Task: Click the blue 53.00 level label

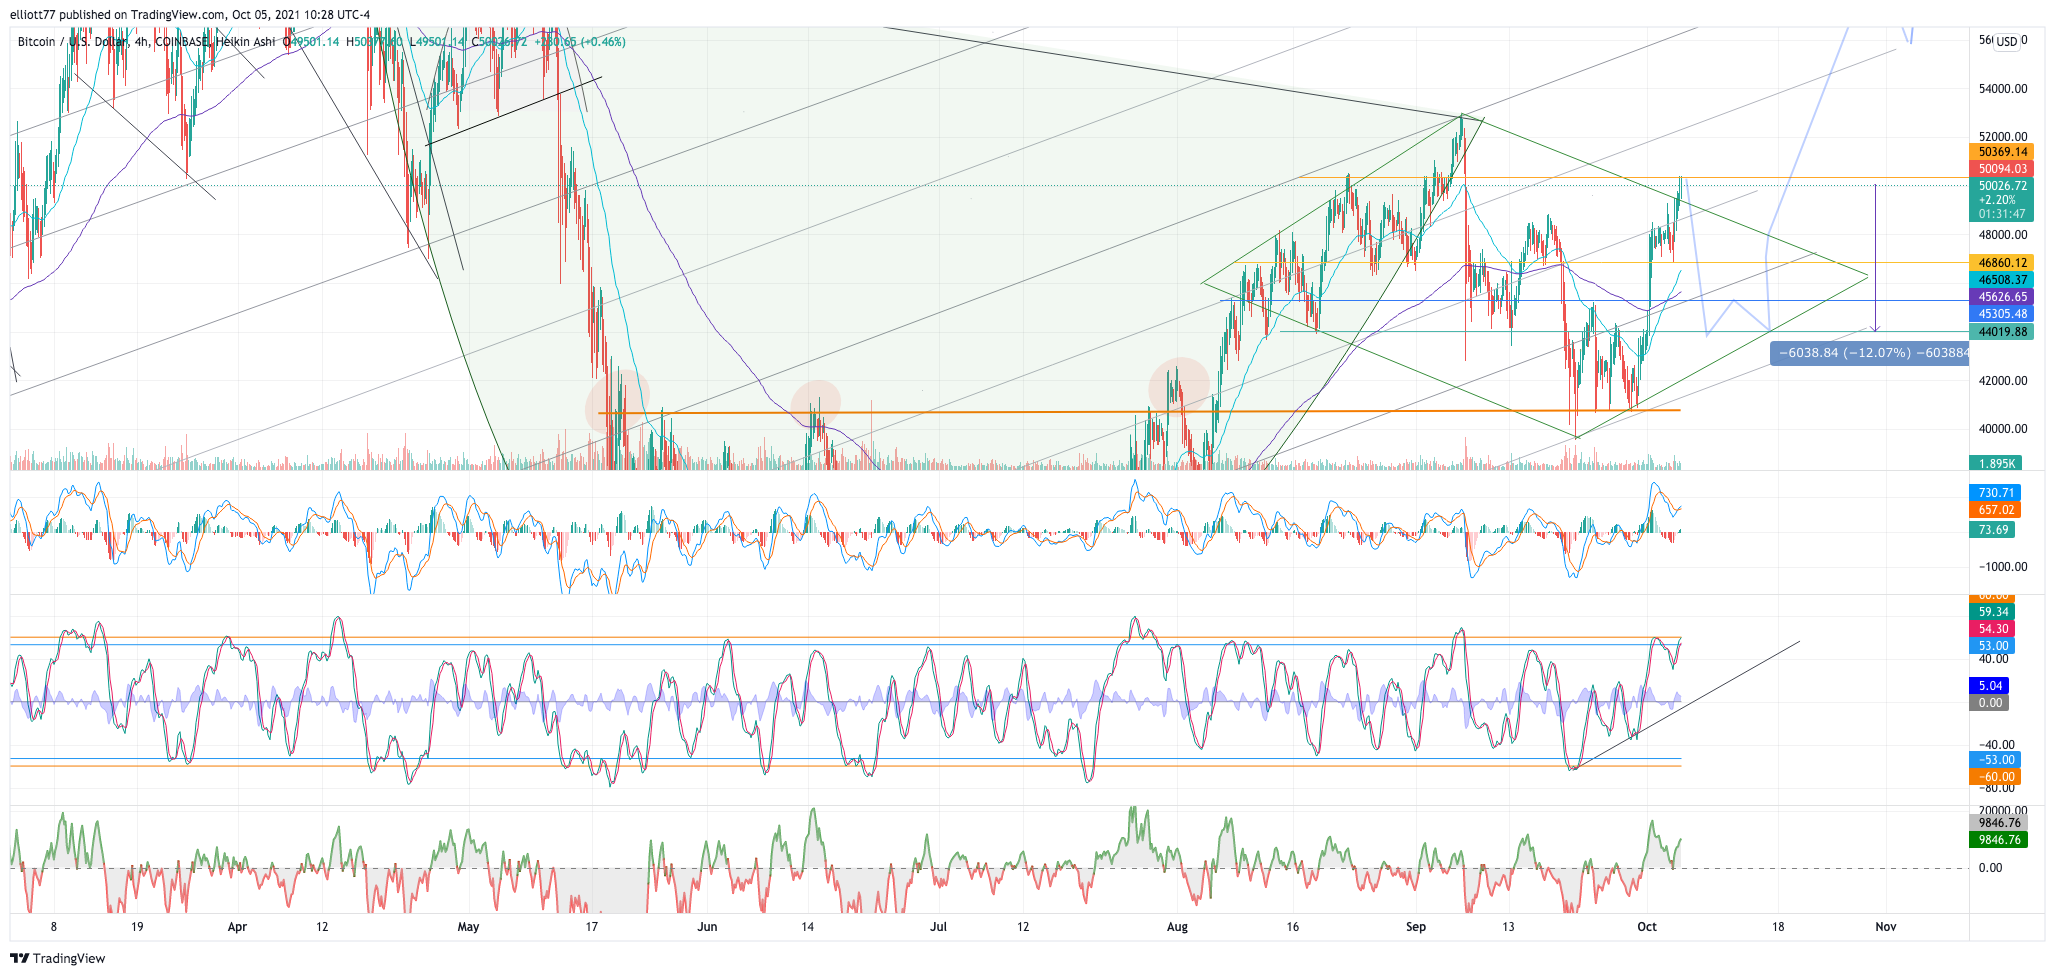Action: click(1992, 646)
